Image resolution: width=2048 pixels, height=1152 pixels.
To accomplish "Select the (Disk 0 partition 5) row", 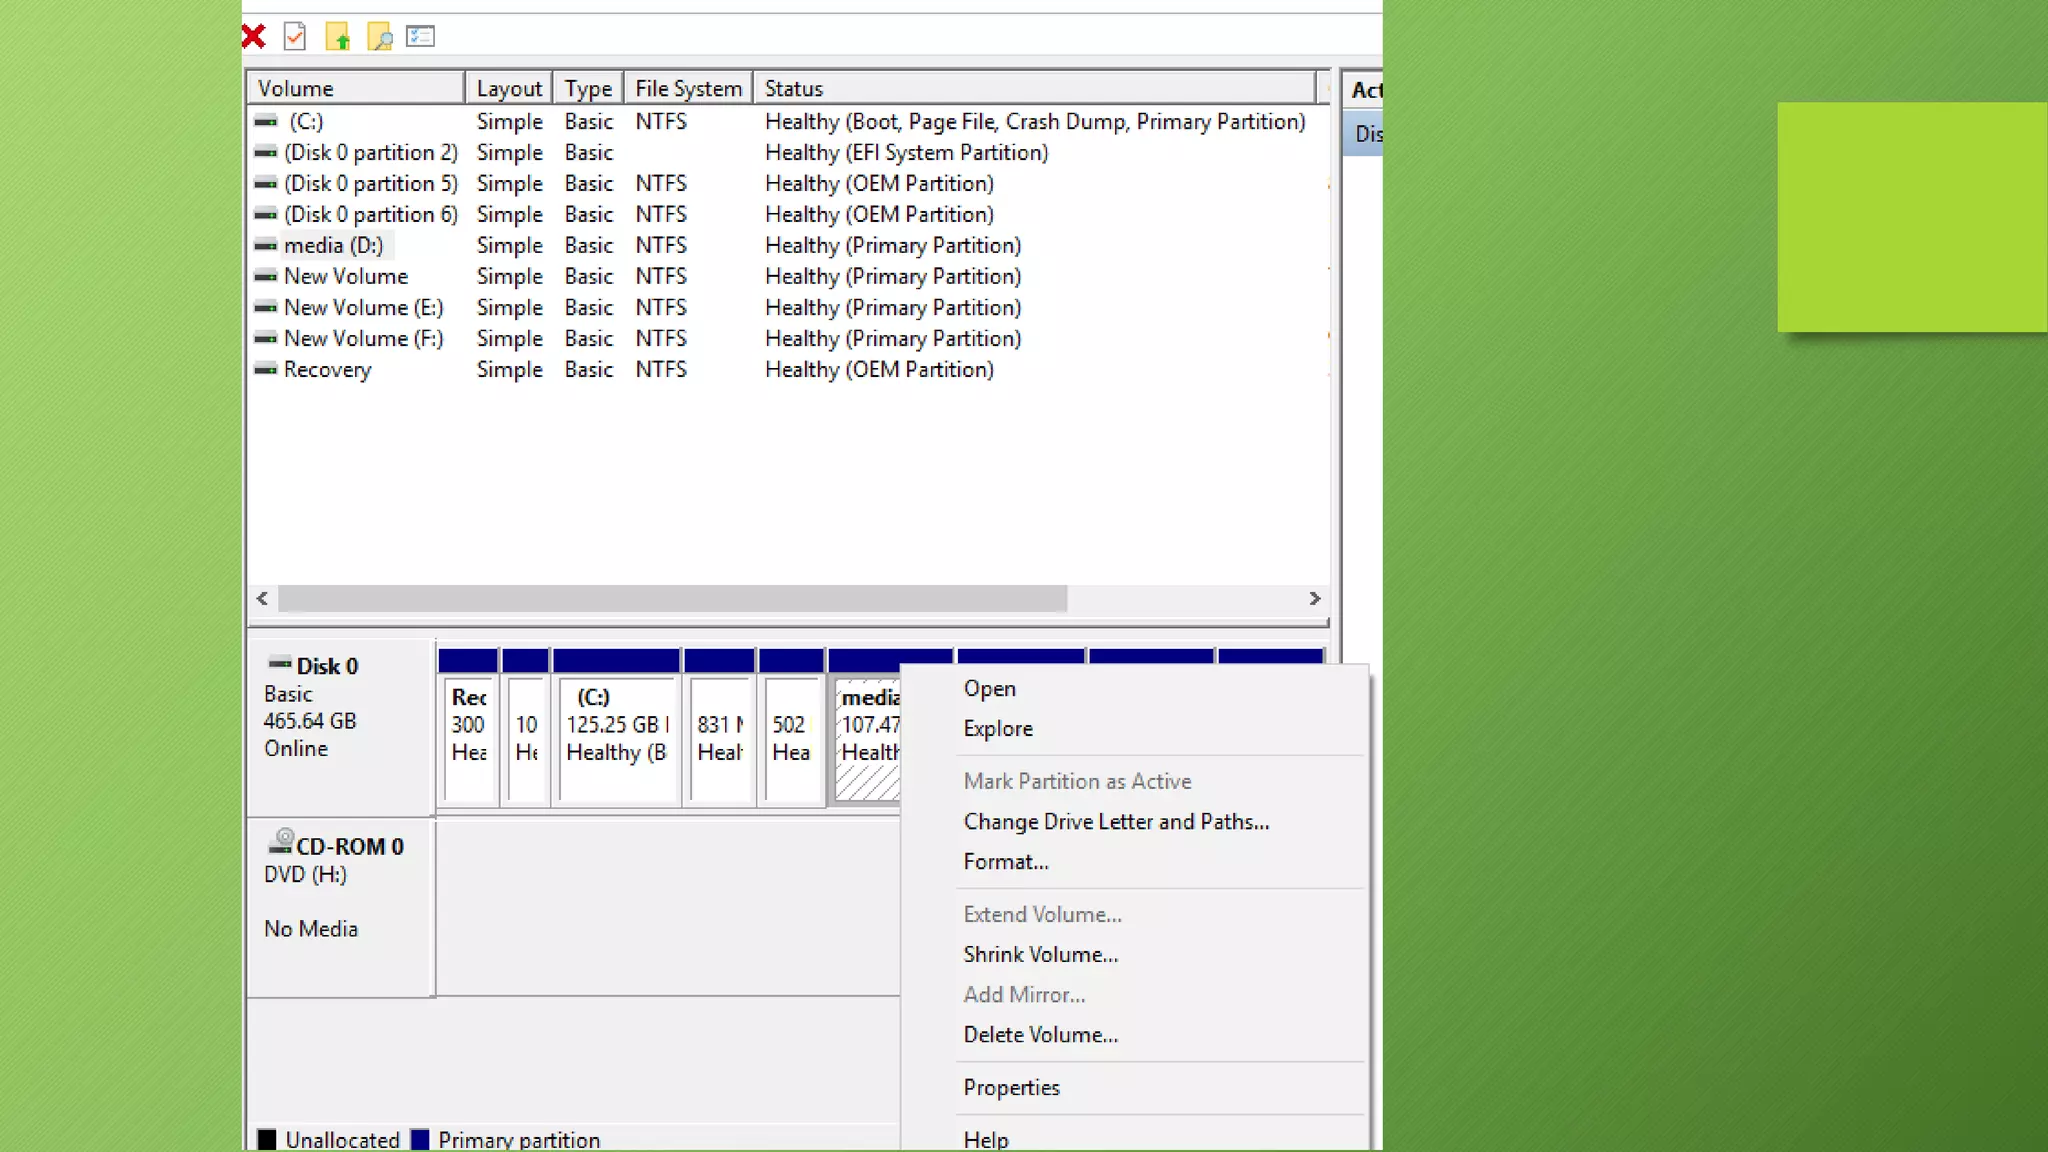I will (x=788, y=183).
